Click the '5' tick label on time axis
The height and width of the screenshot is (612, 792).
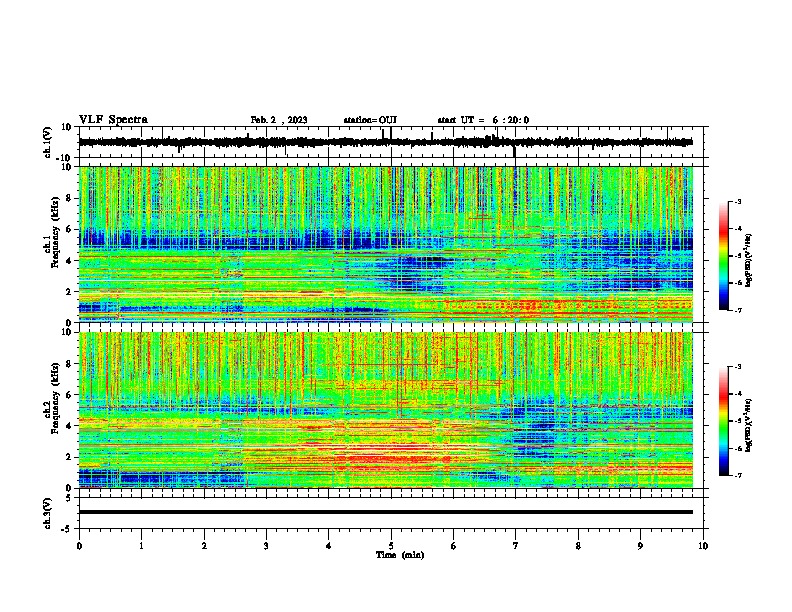[x=391, y=546]
